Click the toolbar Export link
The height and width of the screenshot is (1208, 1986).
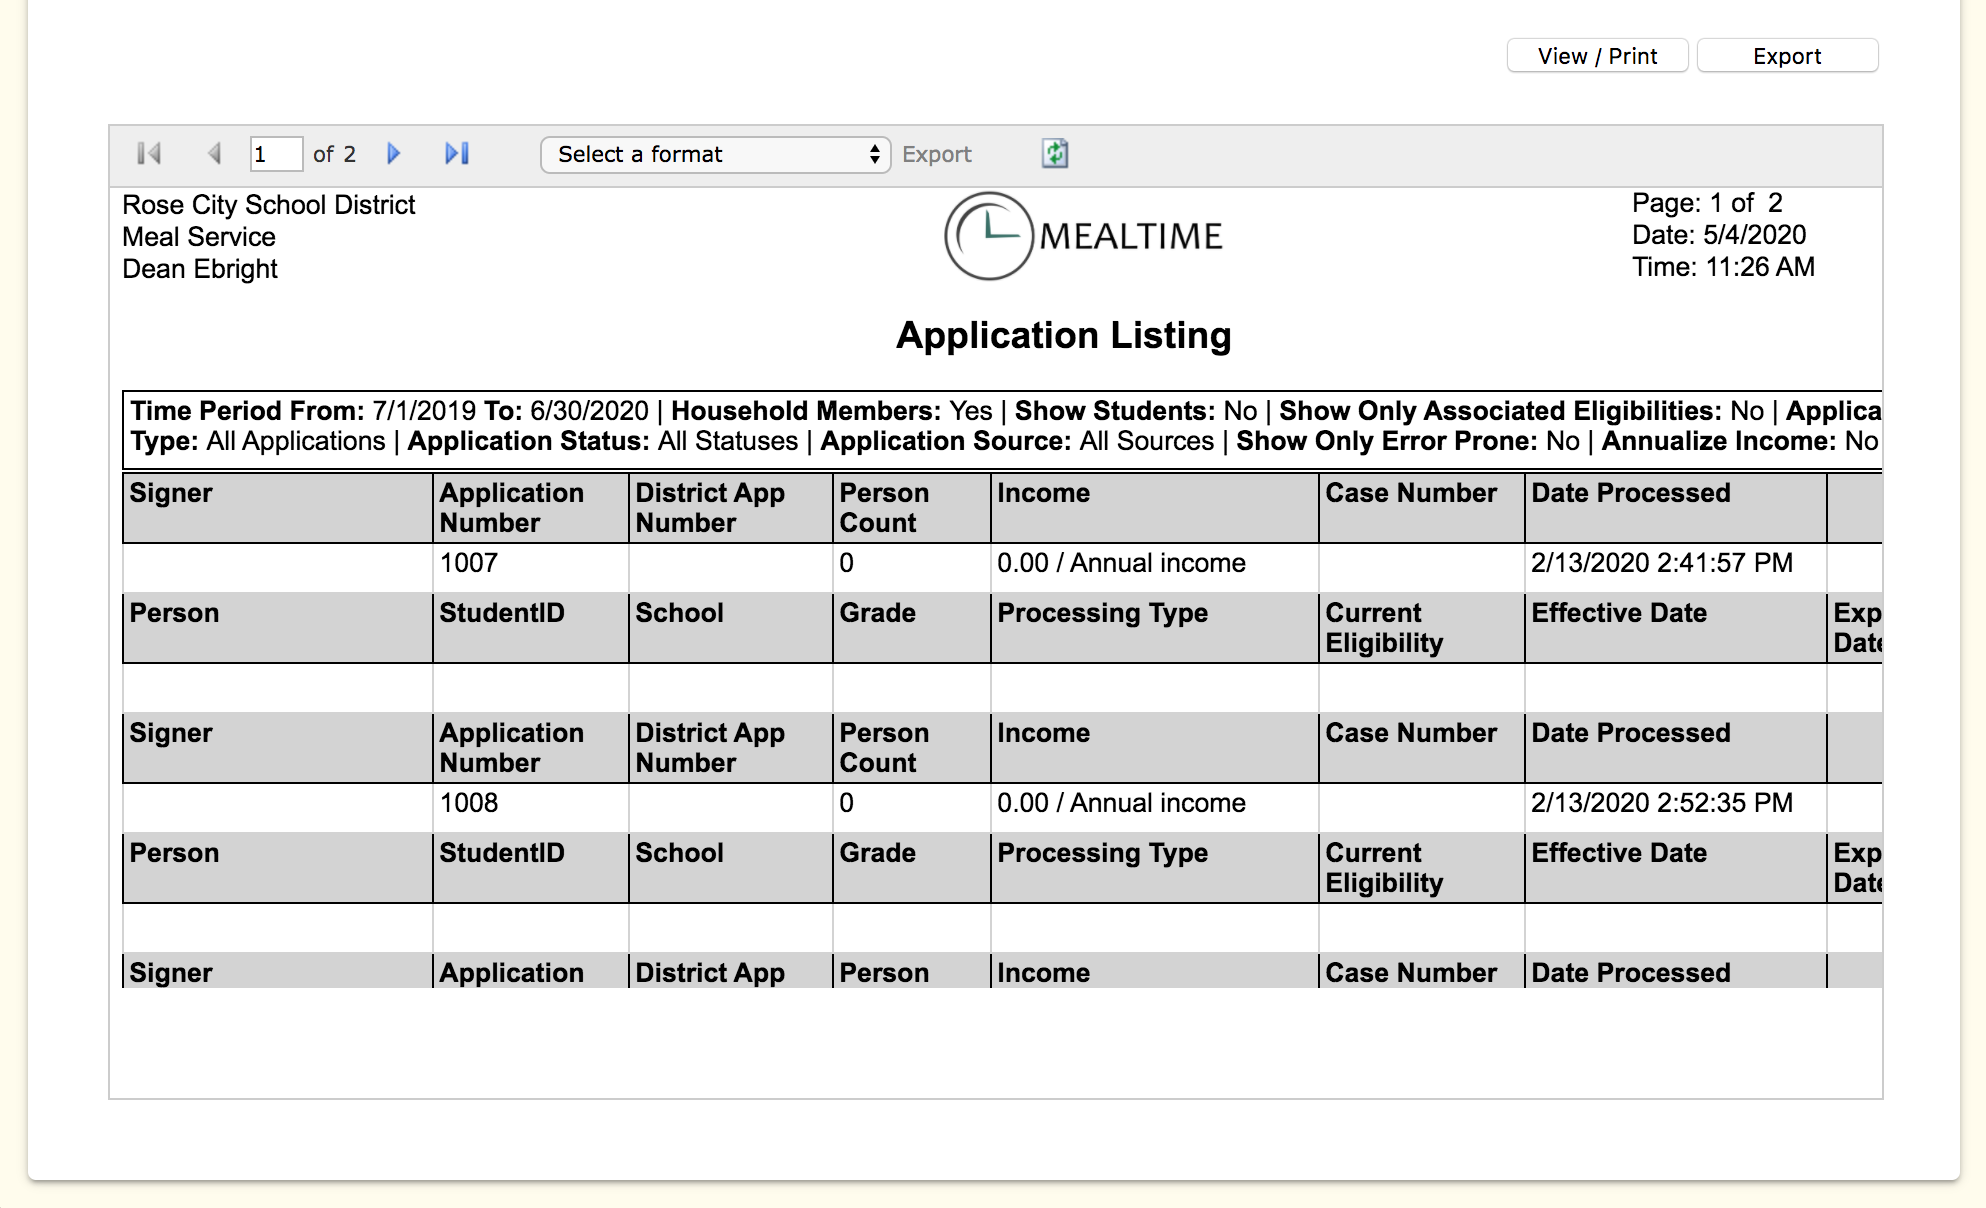click(x=936, y=154)
